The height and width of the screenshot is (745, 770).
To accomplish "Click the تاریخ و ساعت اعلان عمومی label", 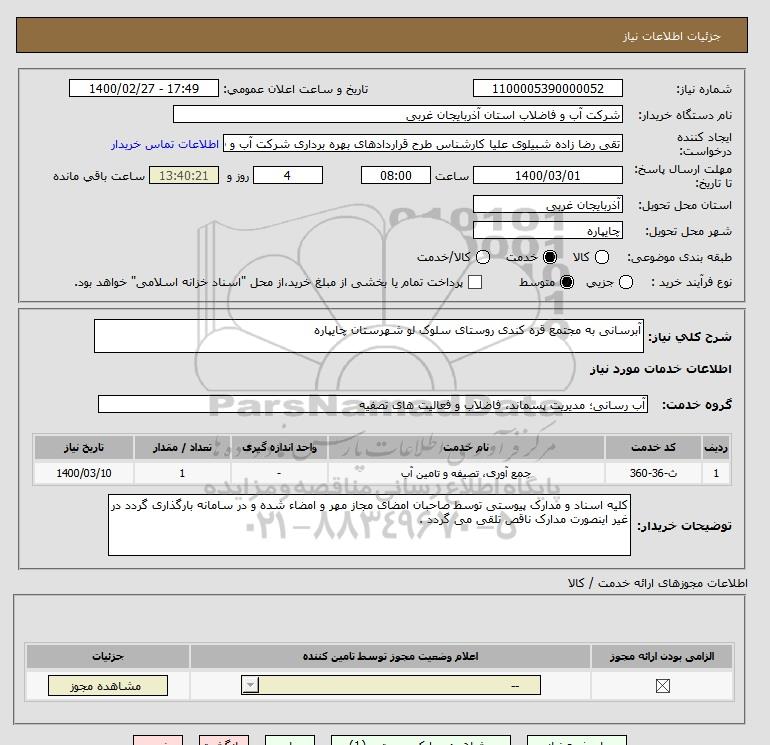I will click(296, 89).
